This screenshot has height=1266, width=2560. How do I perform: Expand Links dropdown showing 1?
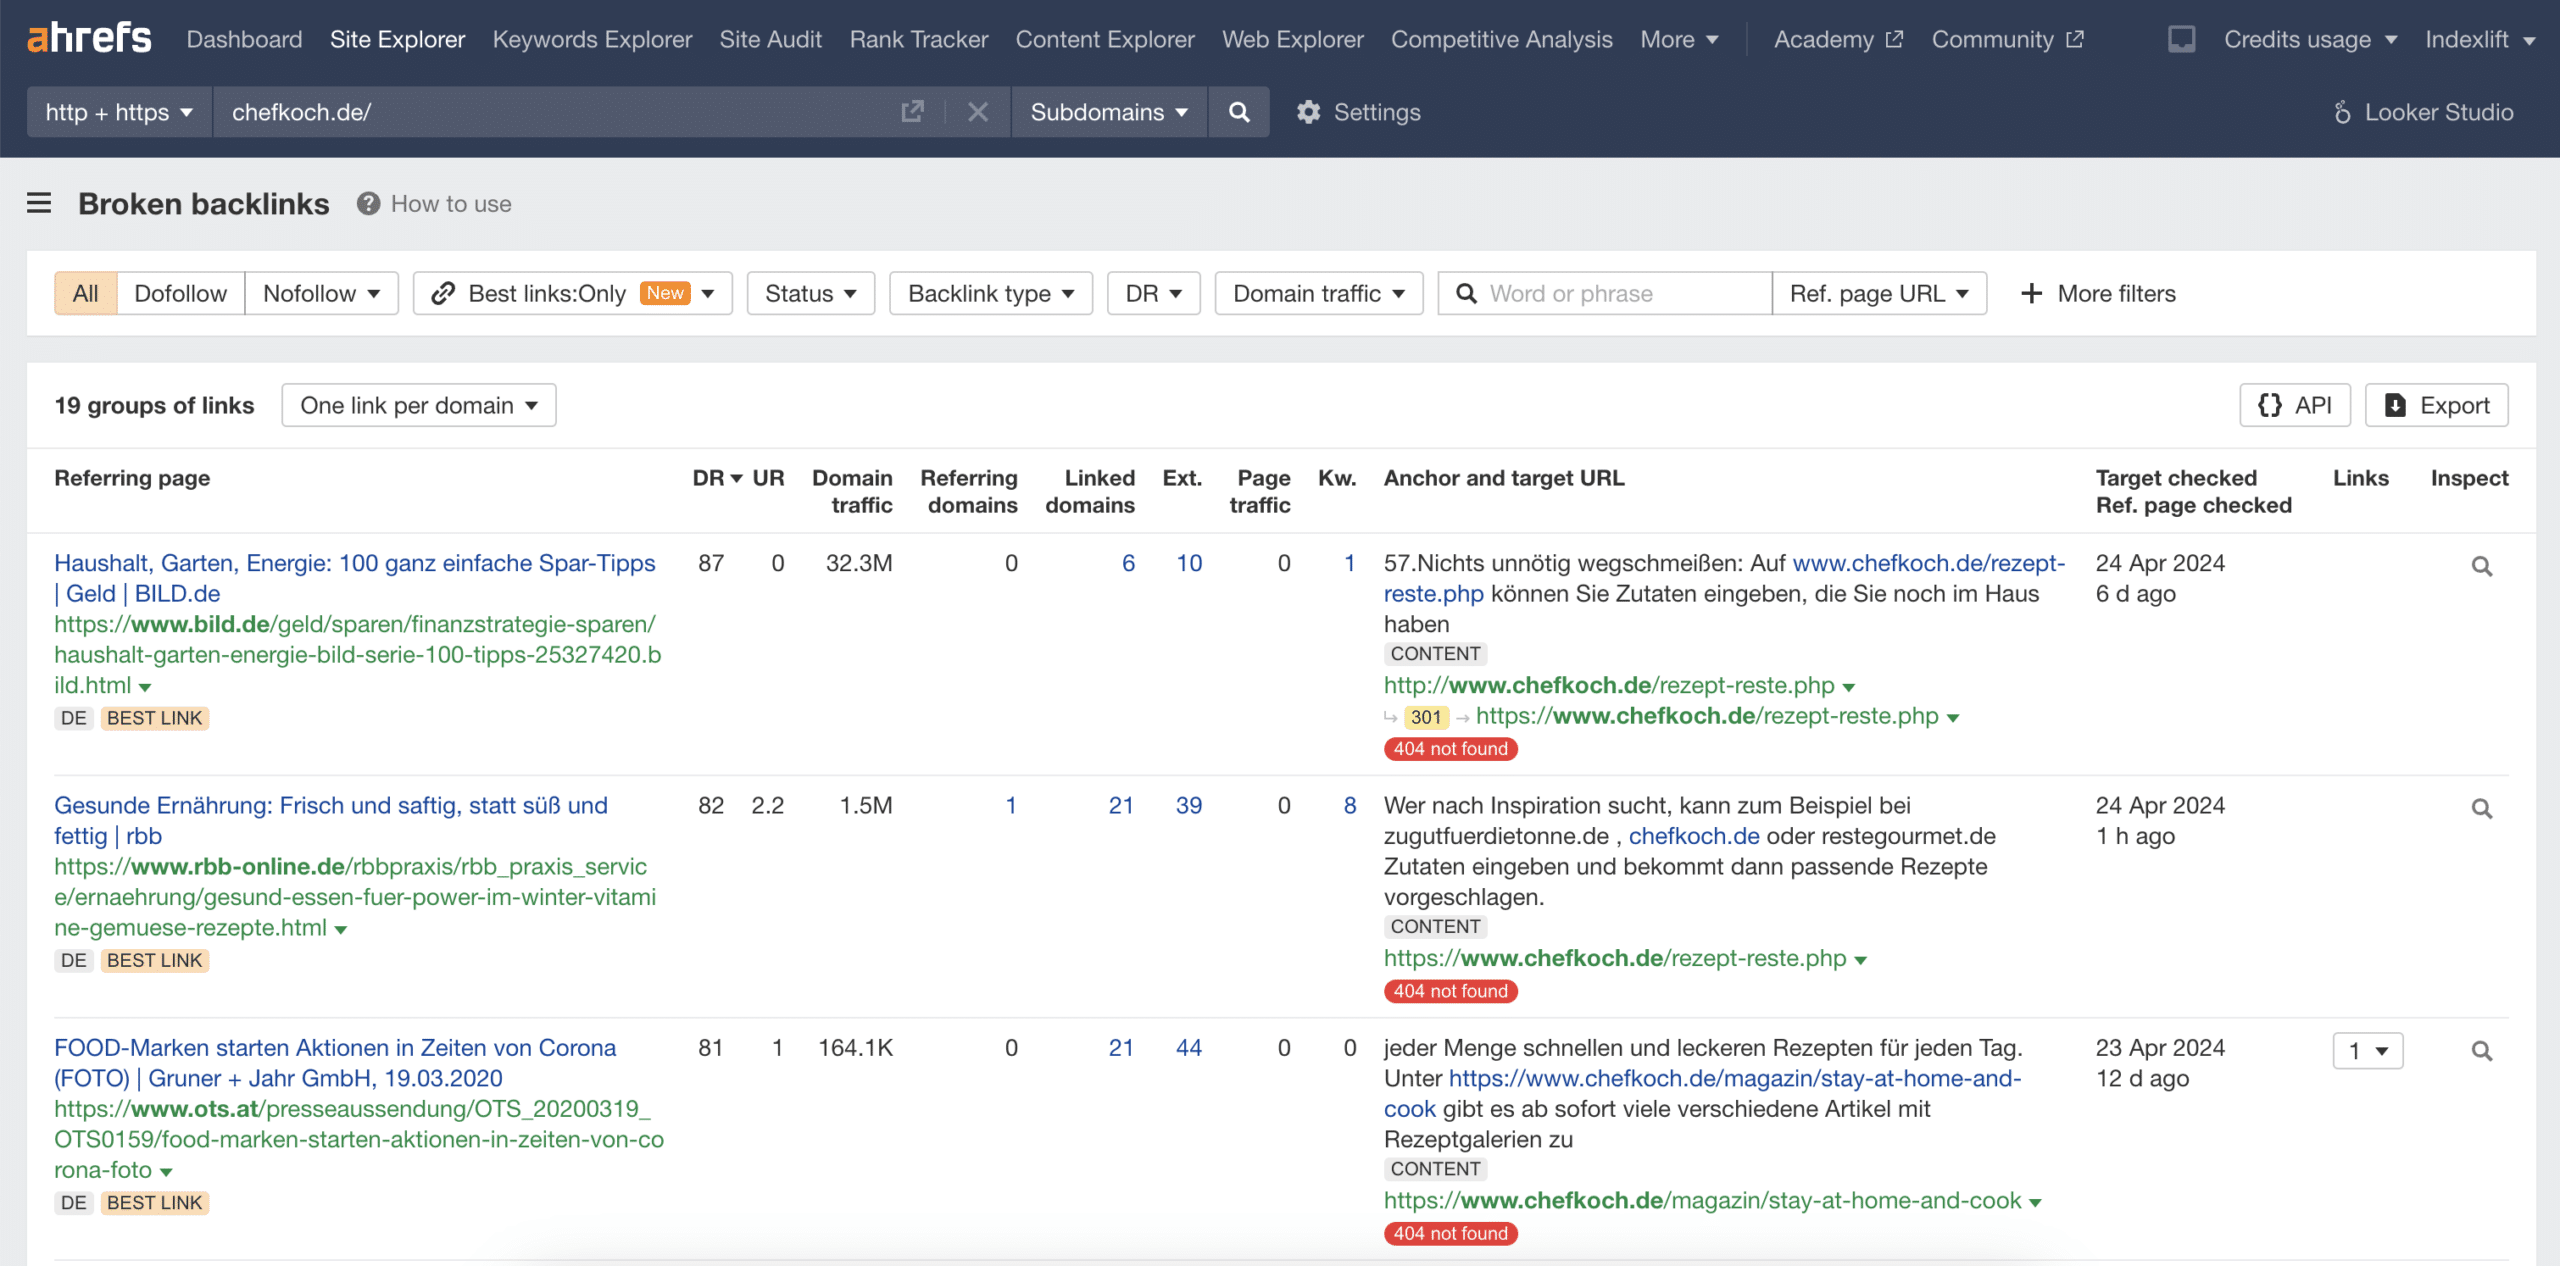(x=2368, y=1051)
